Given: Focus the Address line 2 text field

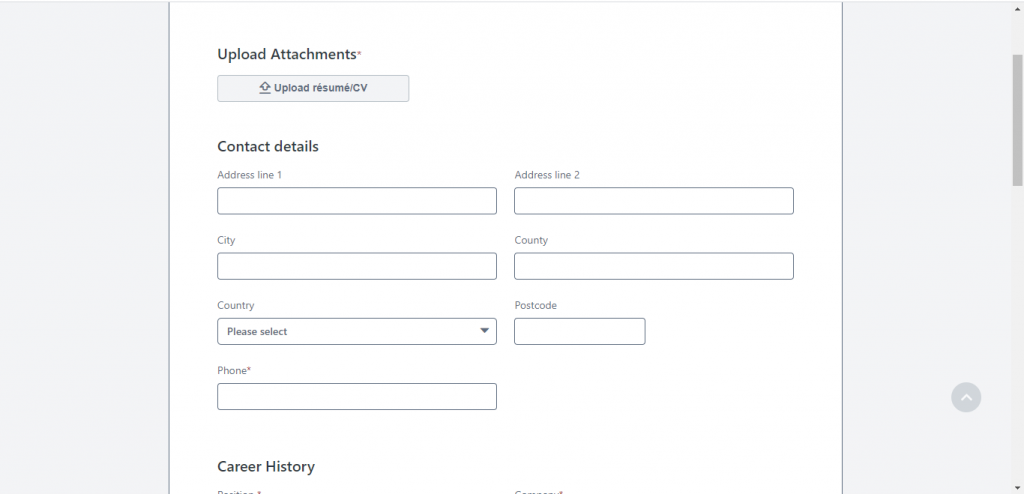Looking at the screenshot, I should click(653, 201).
